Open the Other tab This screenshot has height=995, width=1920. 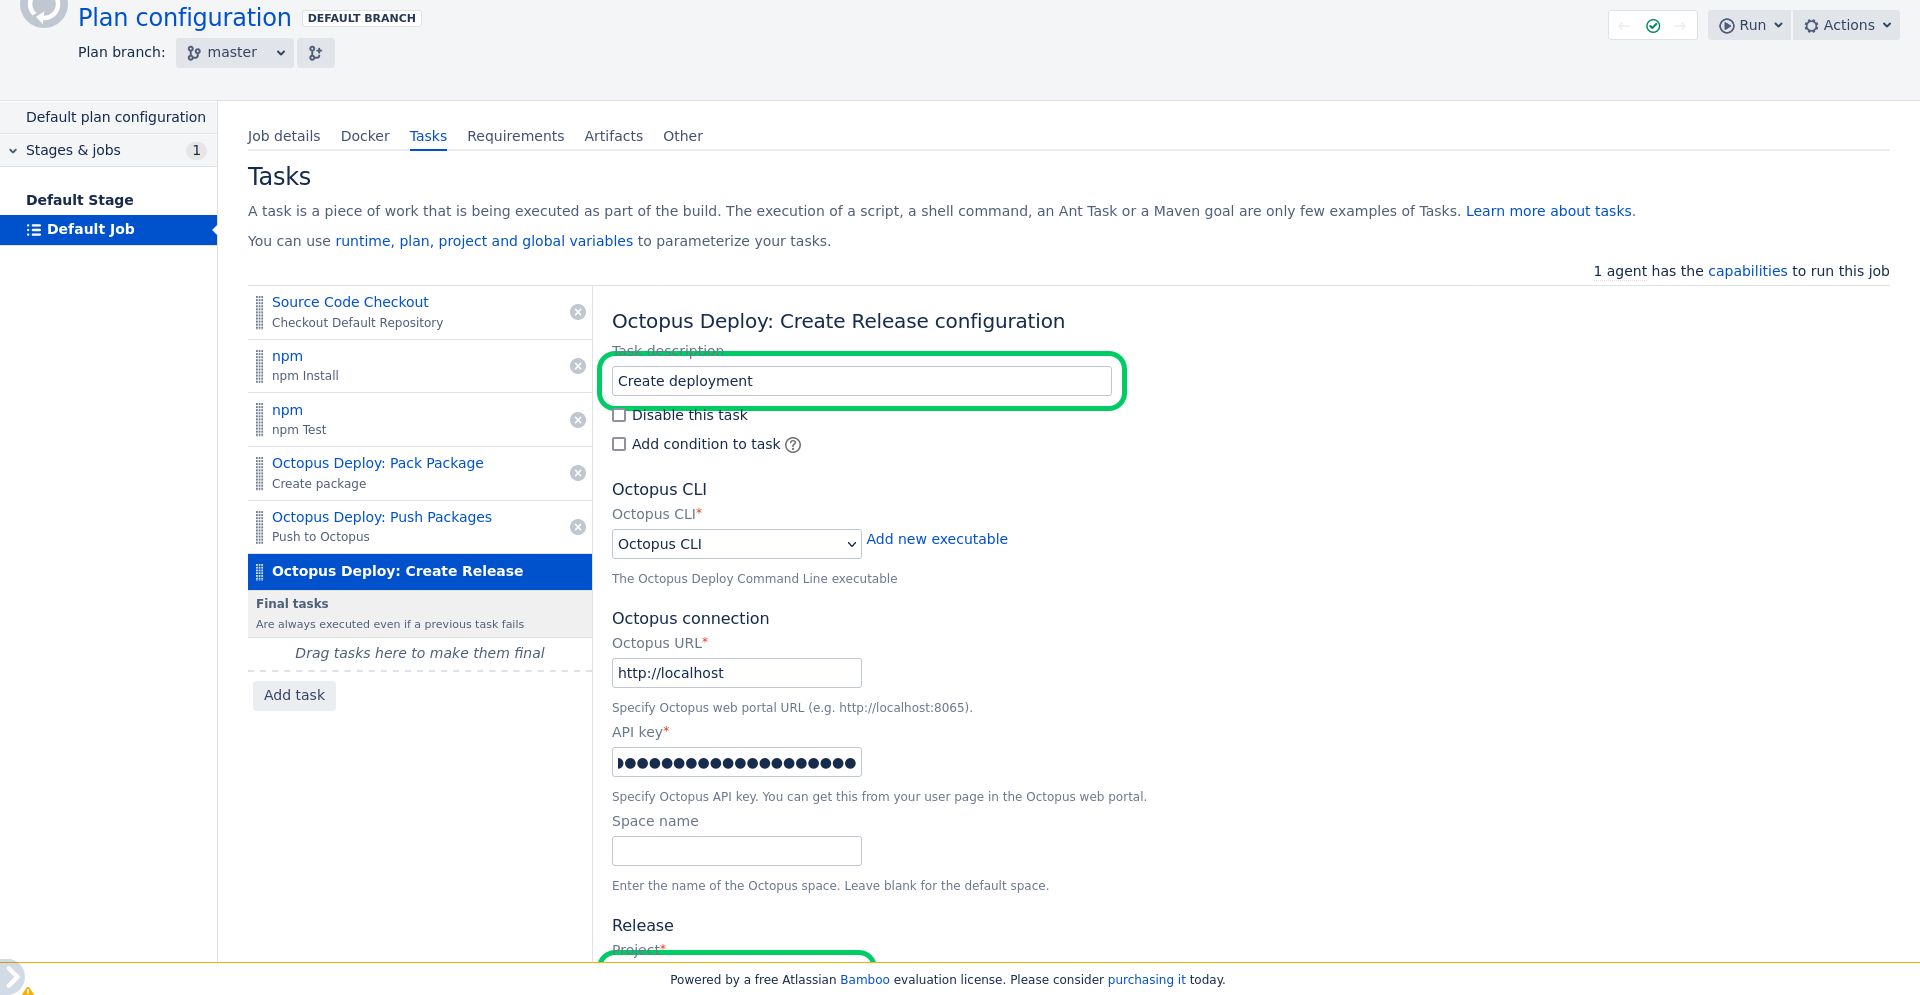pos(683,136)
